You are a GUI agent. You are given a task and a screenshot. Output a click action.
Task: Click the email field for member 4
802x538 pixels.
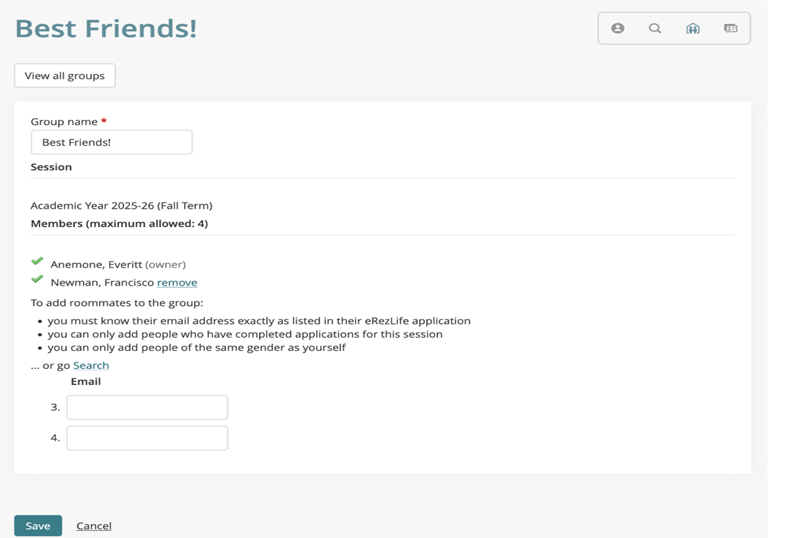tap(147, 438)
